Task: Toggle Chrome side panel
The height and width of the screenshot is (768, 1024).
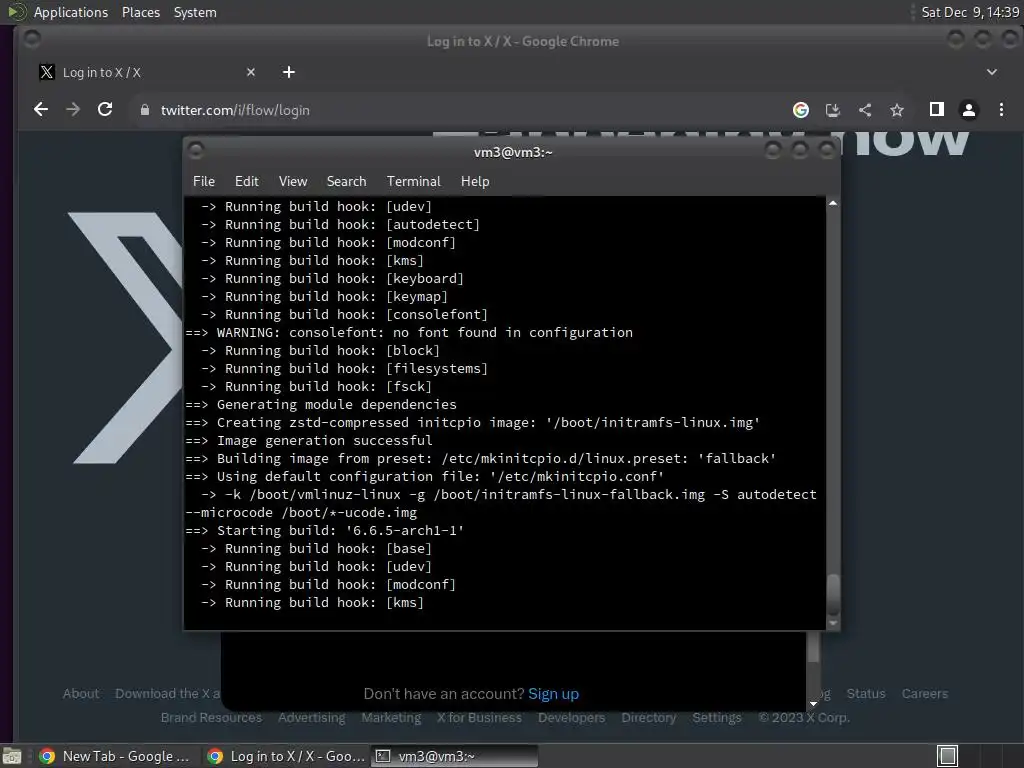Action: (x=936, y=110)
